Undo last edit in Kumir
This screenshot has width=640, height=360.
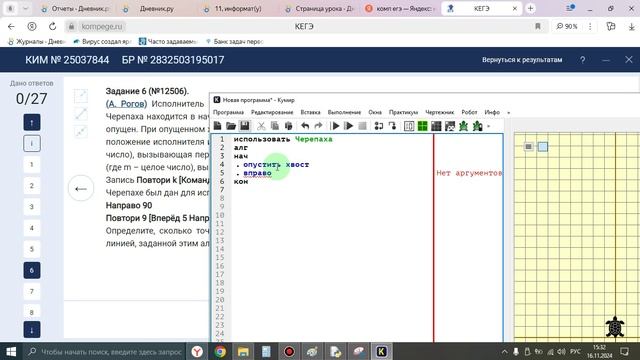click(x=304, y=126)
